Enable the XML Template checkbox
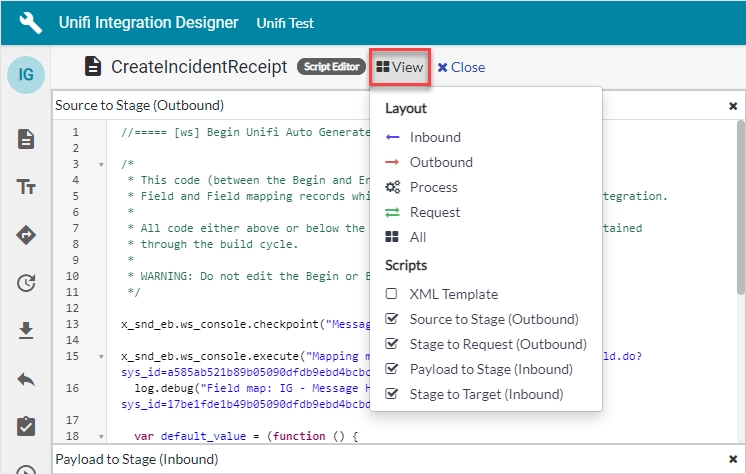746x474 pixels. click(x=393, y=295)
